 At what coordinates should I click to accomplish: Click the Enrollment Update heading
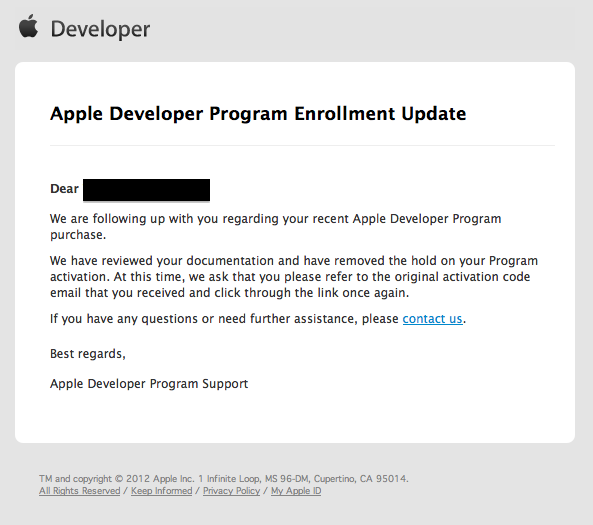tap(258, 113)
